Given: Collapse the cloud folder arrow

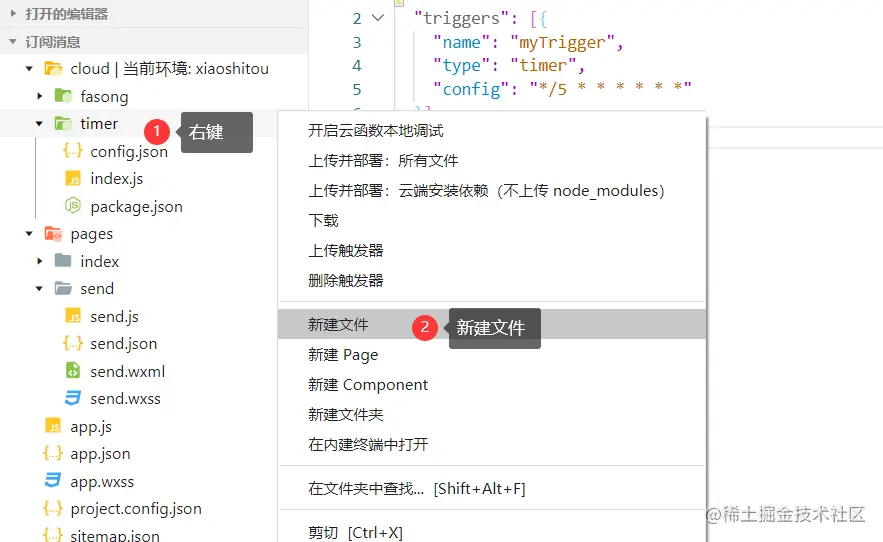Looking at the screenshot, I should (x=29, y=69).
